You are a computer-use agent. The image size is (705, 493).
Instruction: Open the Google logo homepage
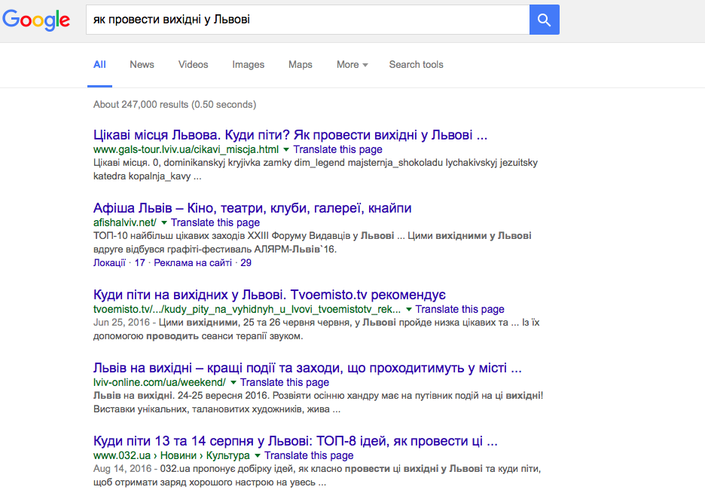point(36,20)
